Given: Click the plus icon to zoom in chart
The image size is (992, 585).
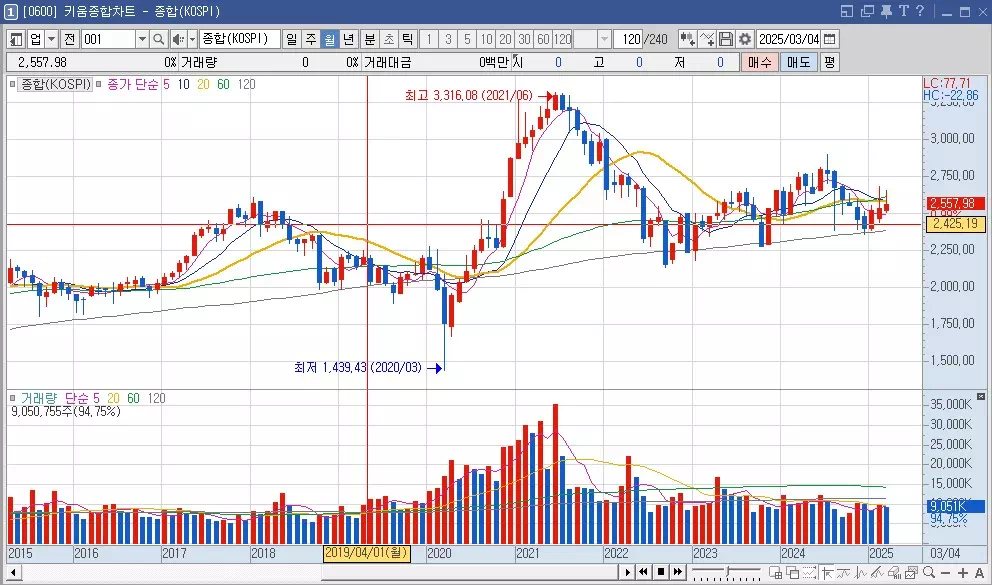Looking at the screenshot, I should 960,572.
